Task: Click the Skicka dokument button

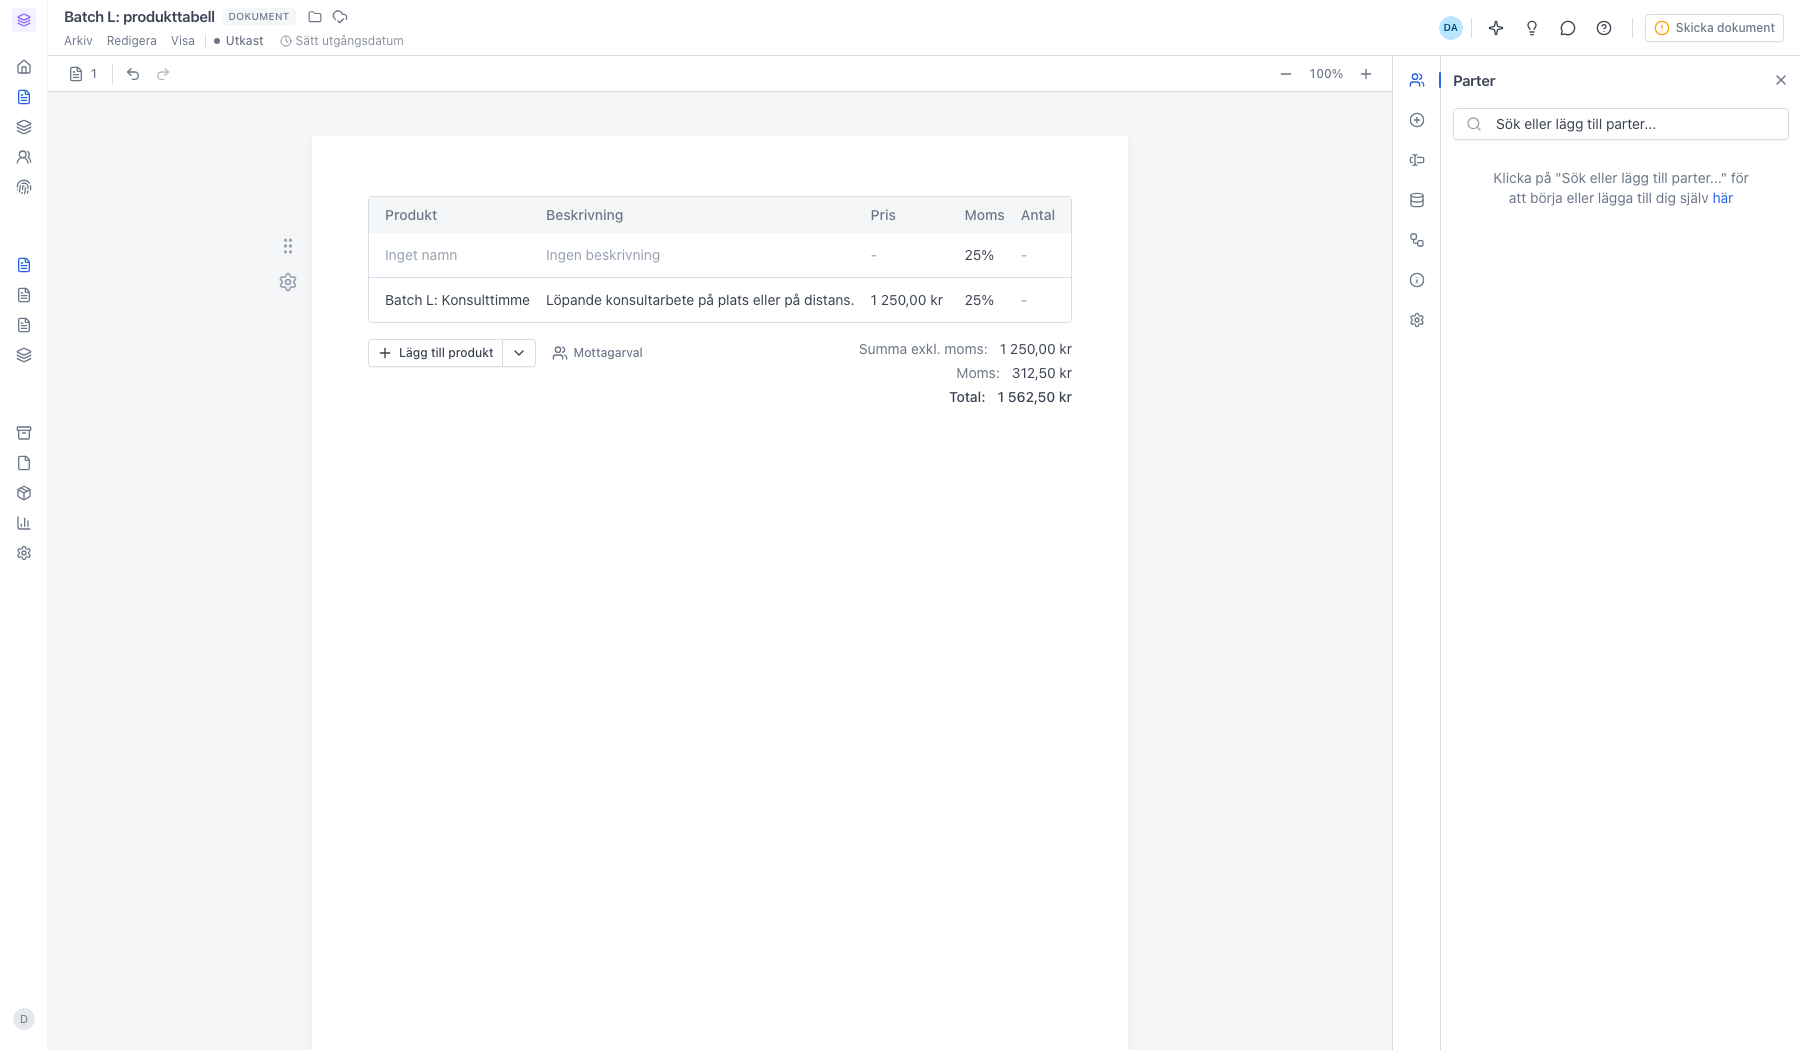Action: click(1714, 28)
